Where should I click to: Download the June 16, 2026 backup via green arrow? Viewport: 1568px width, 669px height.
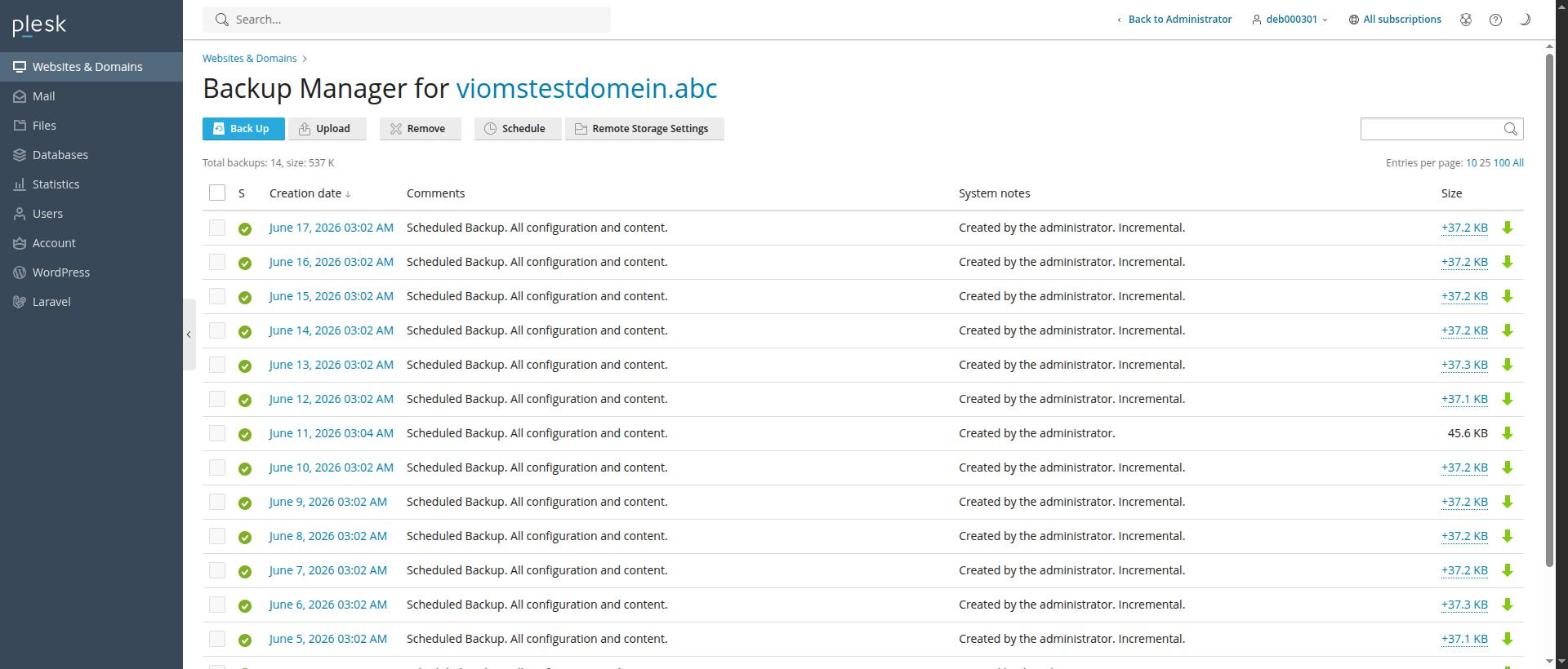(1507, 262)
